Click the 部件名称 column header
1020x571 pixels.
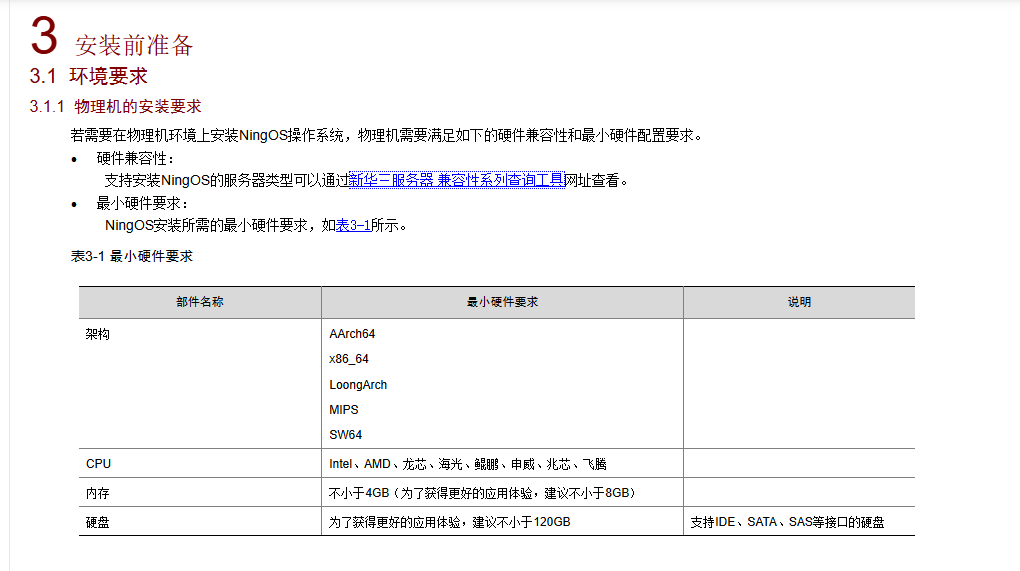tap(200, 302)
